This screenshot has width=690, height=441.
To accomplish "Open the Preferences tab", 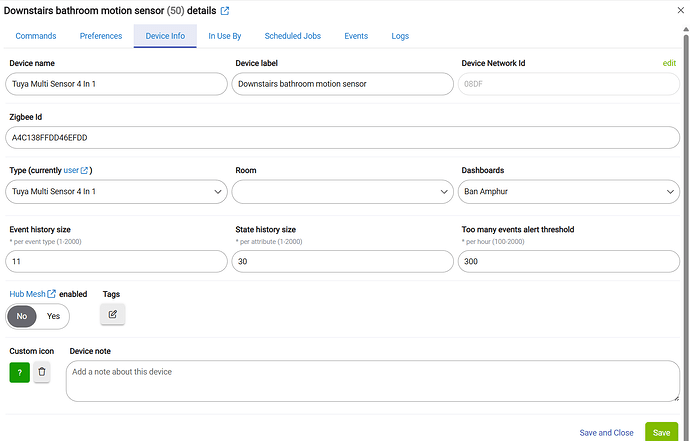I will tap(101, 36).
